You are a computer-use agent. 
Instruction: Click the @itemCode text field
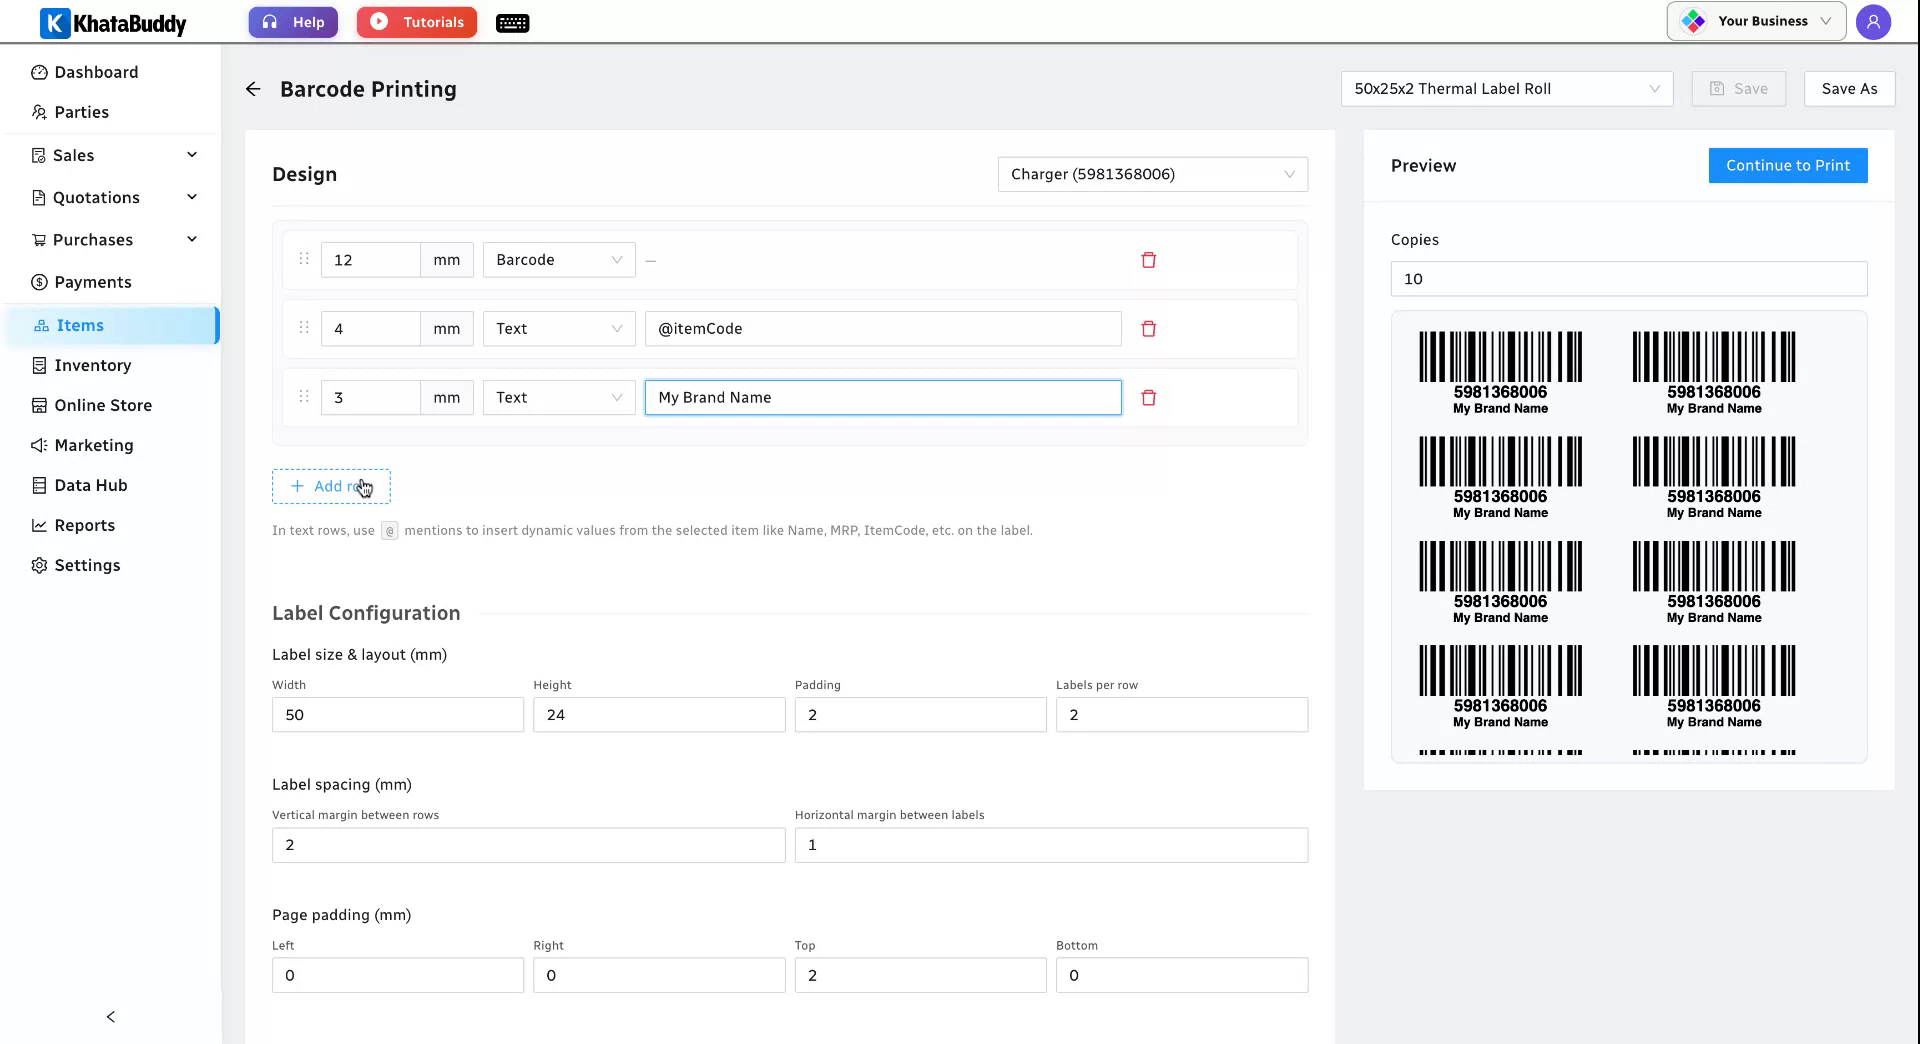[883, 329]
